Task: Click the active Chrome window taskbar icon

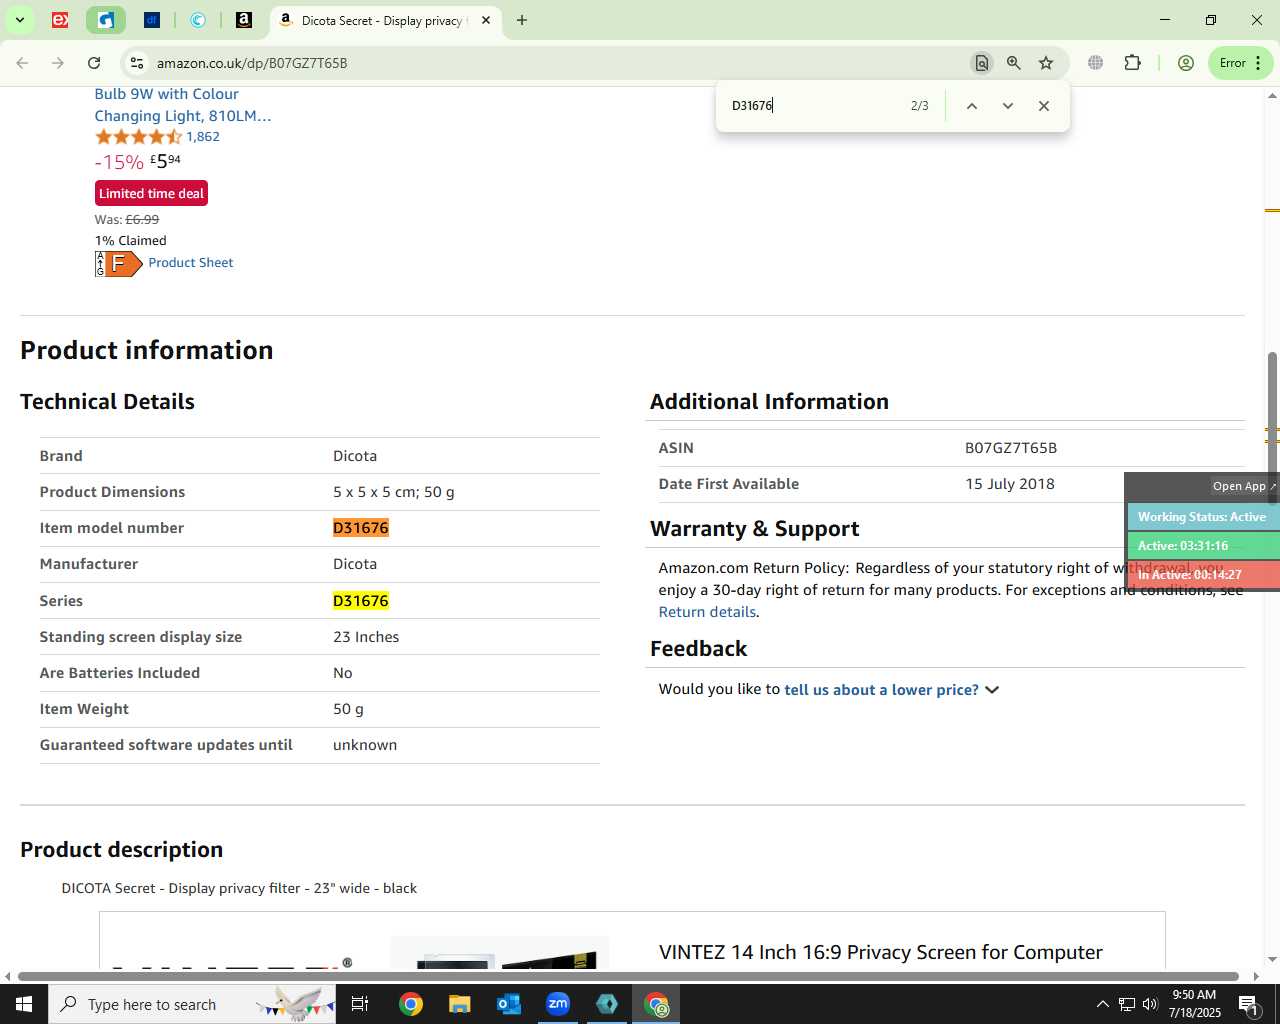Action: coord(656,1004)
